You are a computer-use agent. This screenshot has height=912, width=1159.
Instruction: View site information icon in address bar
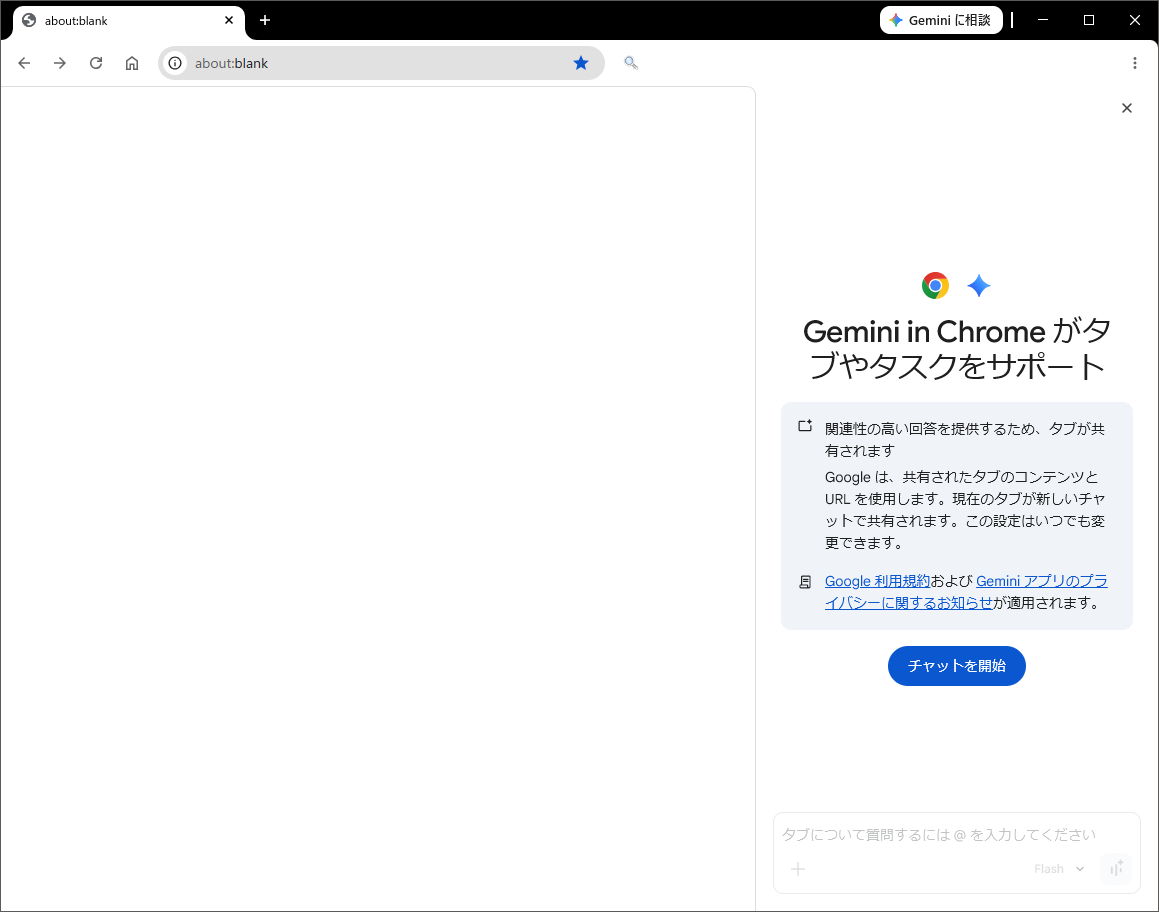(175, 64)
